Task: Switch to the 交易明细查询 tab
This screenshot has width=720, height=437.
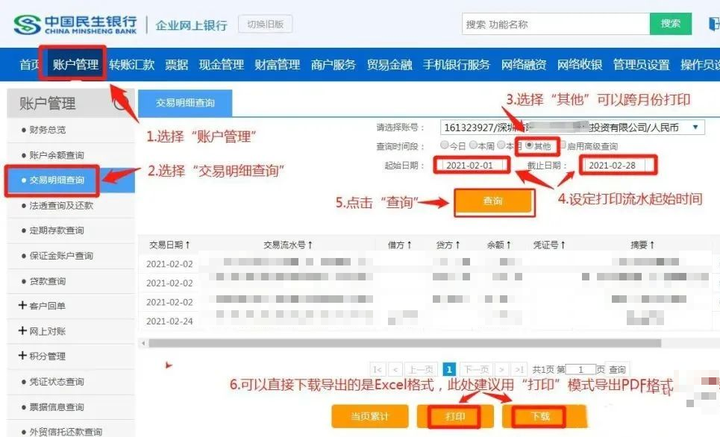Action: pyautogui.click(x=185, y=103)
